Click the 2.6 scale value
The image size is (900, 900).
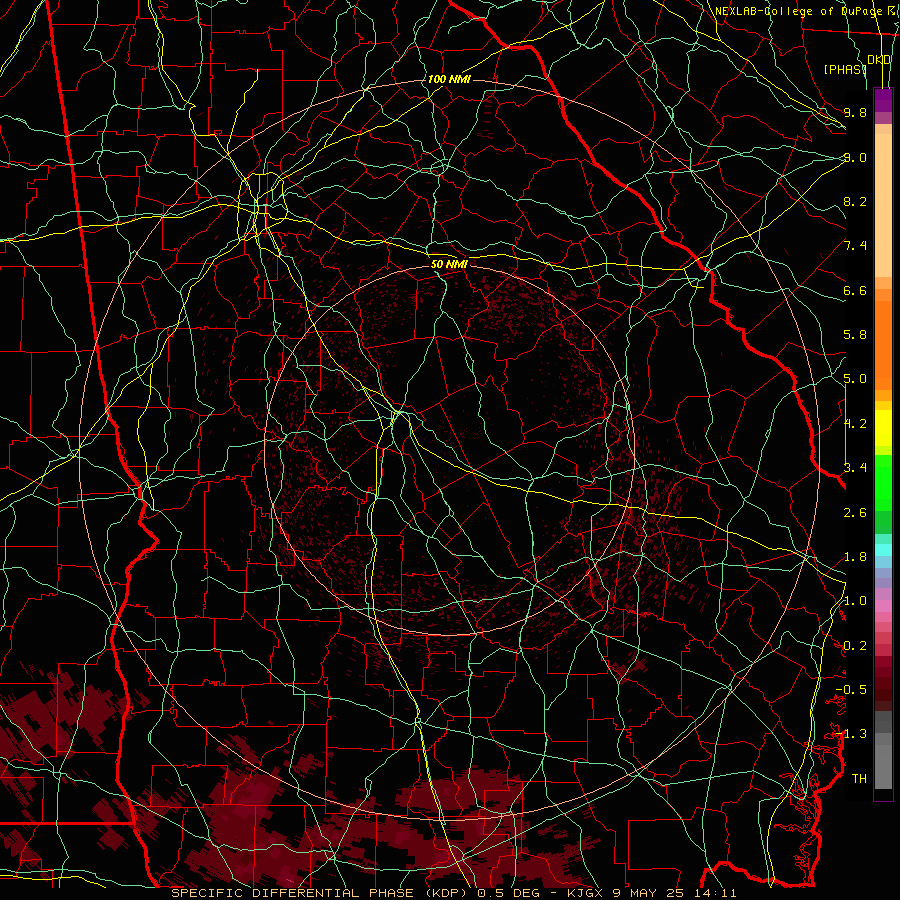point(855,513)
